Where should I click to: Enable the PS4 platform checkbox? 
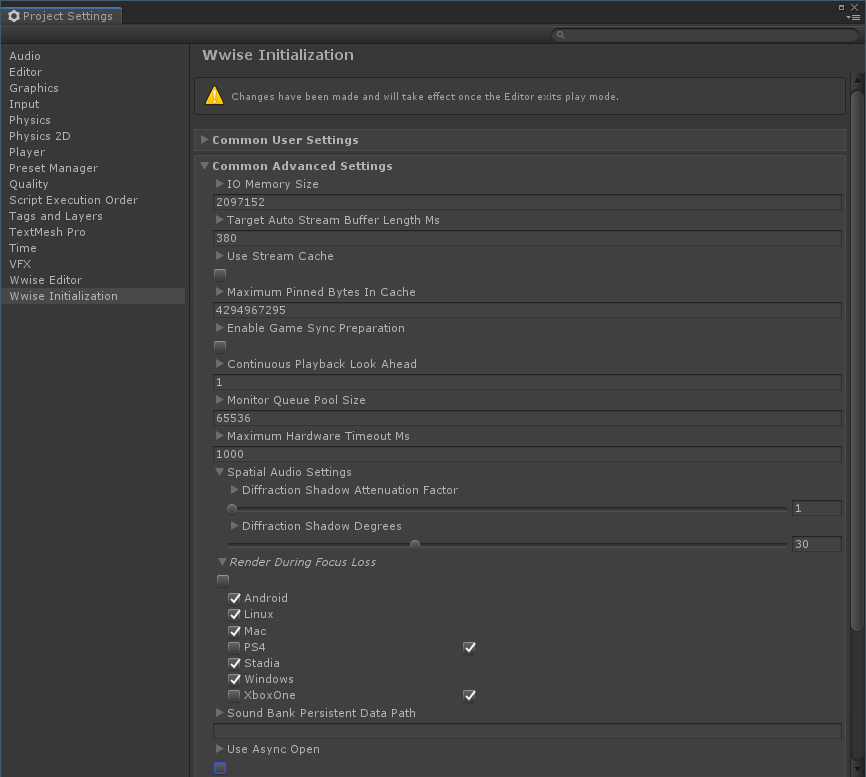pyautogui.click(x=234, y=647)
